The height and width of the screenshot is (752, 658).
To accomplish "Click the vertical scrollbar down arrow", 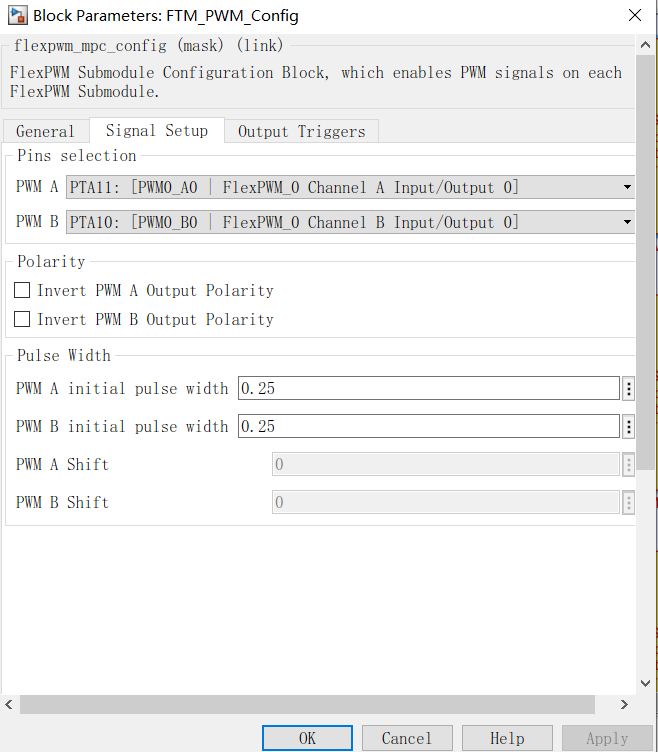I will pyautogui.click(x=646, y=683).
